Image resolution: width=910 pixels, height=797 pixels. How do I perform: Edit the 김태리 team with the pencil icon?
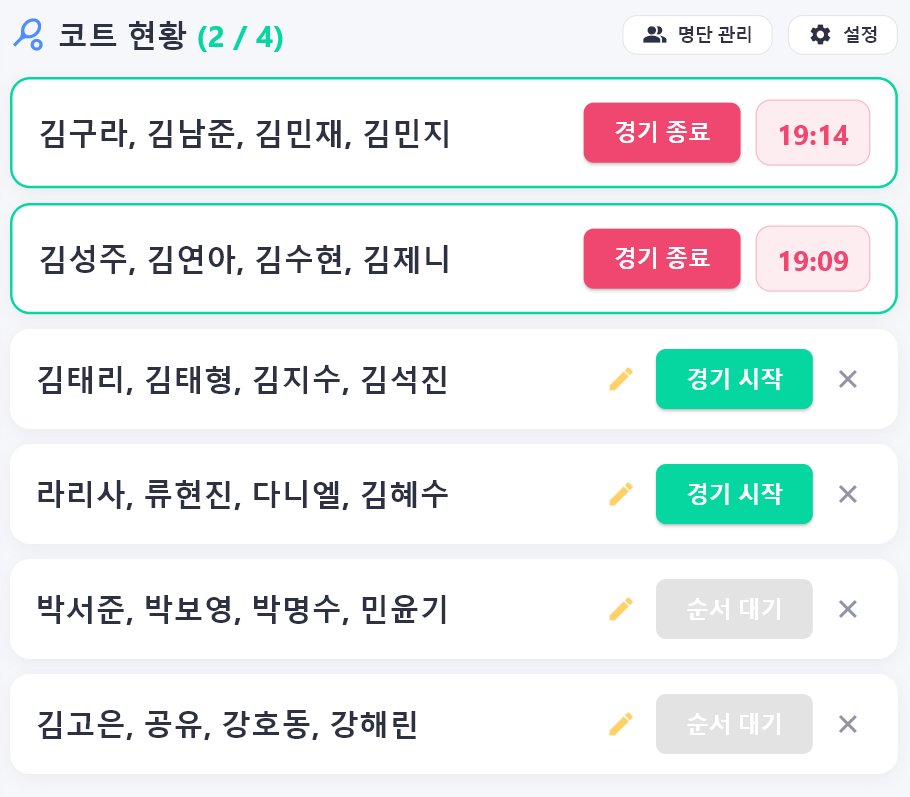pyautogui.click(x=620, y=379)
